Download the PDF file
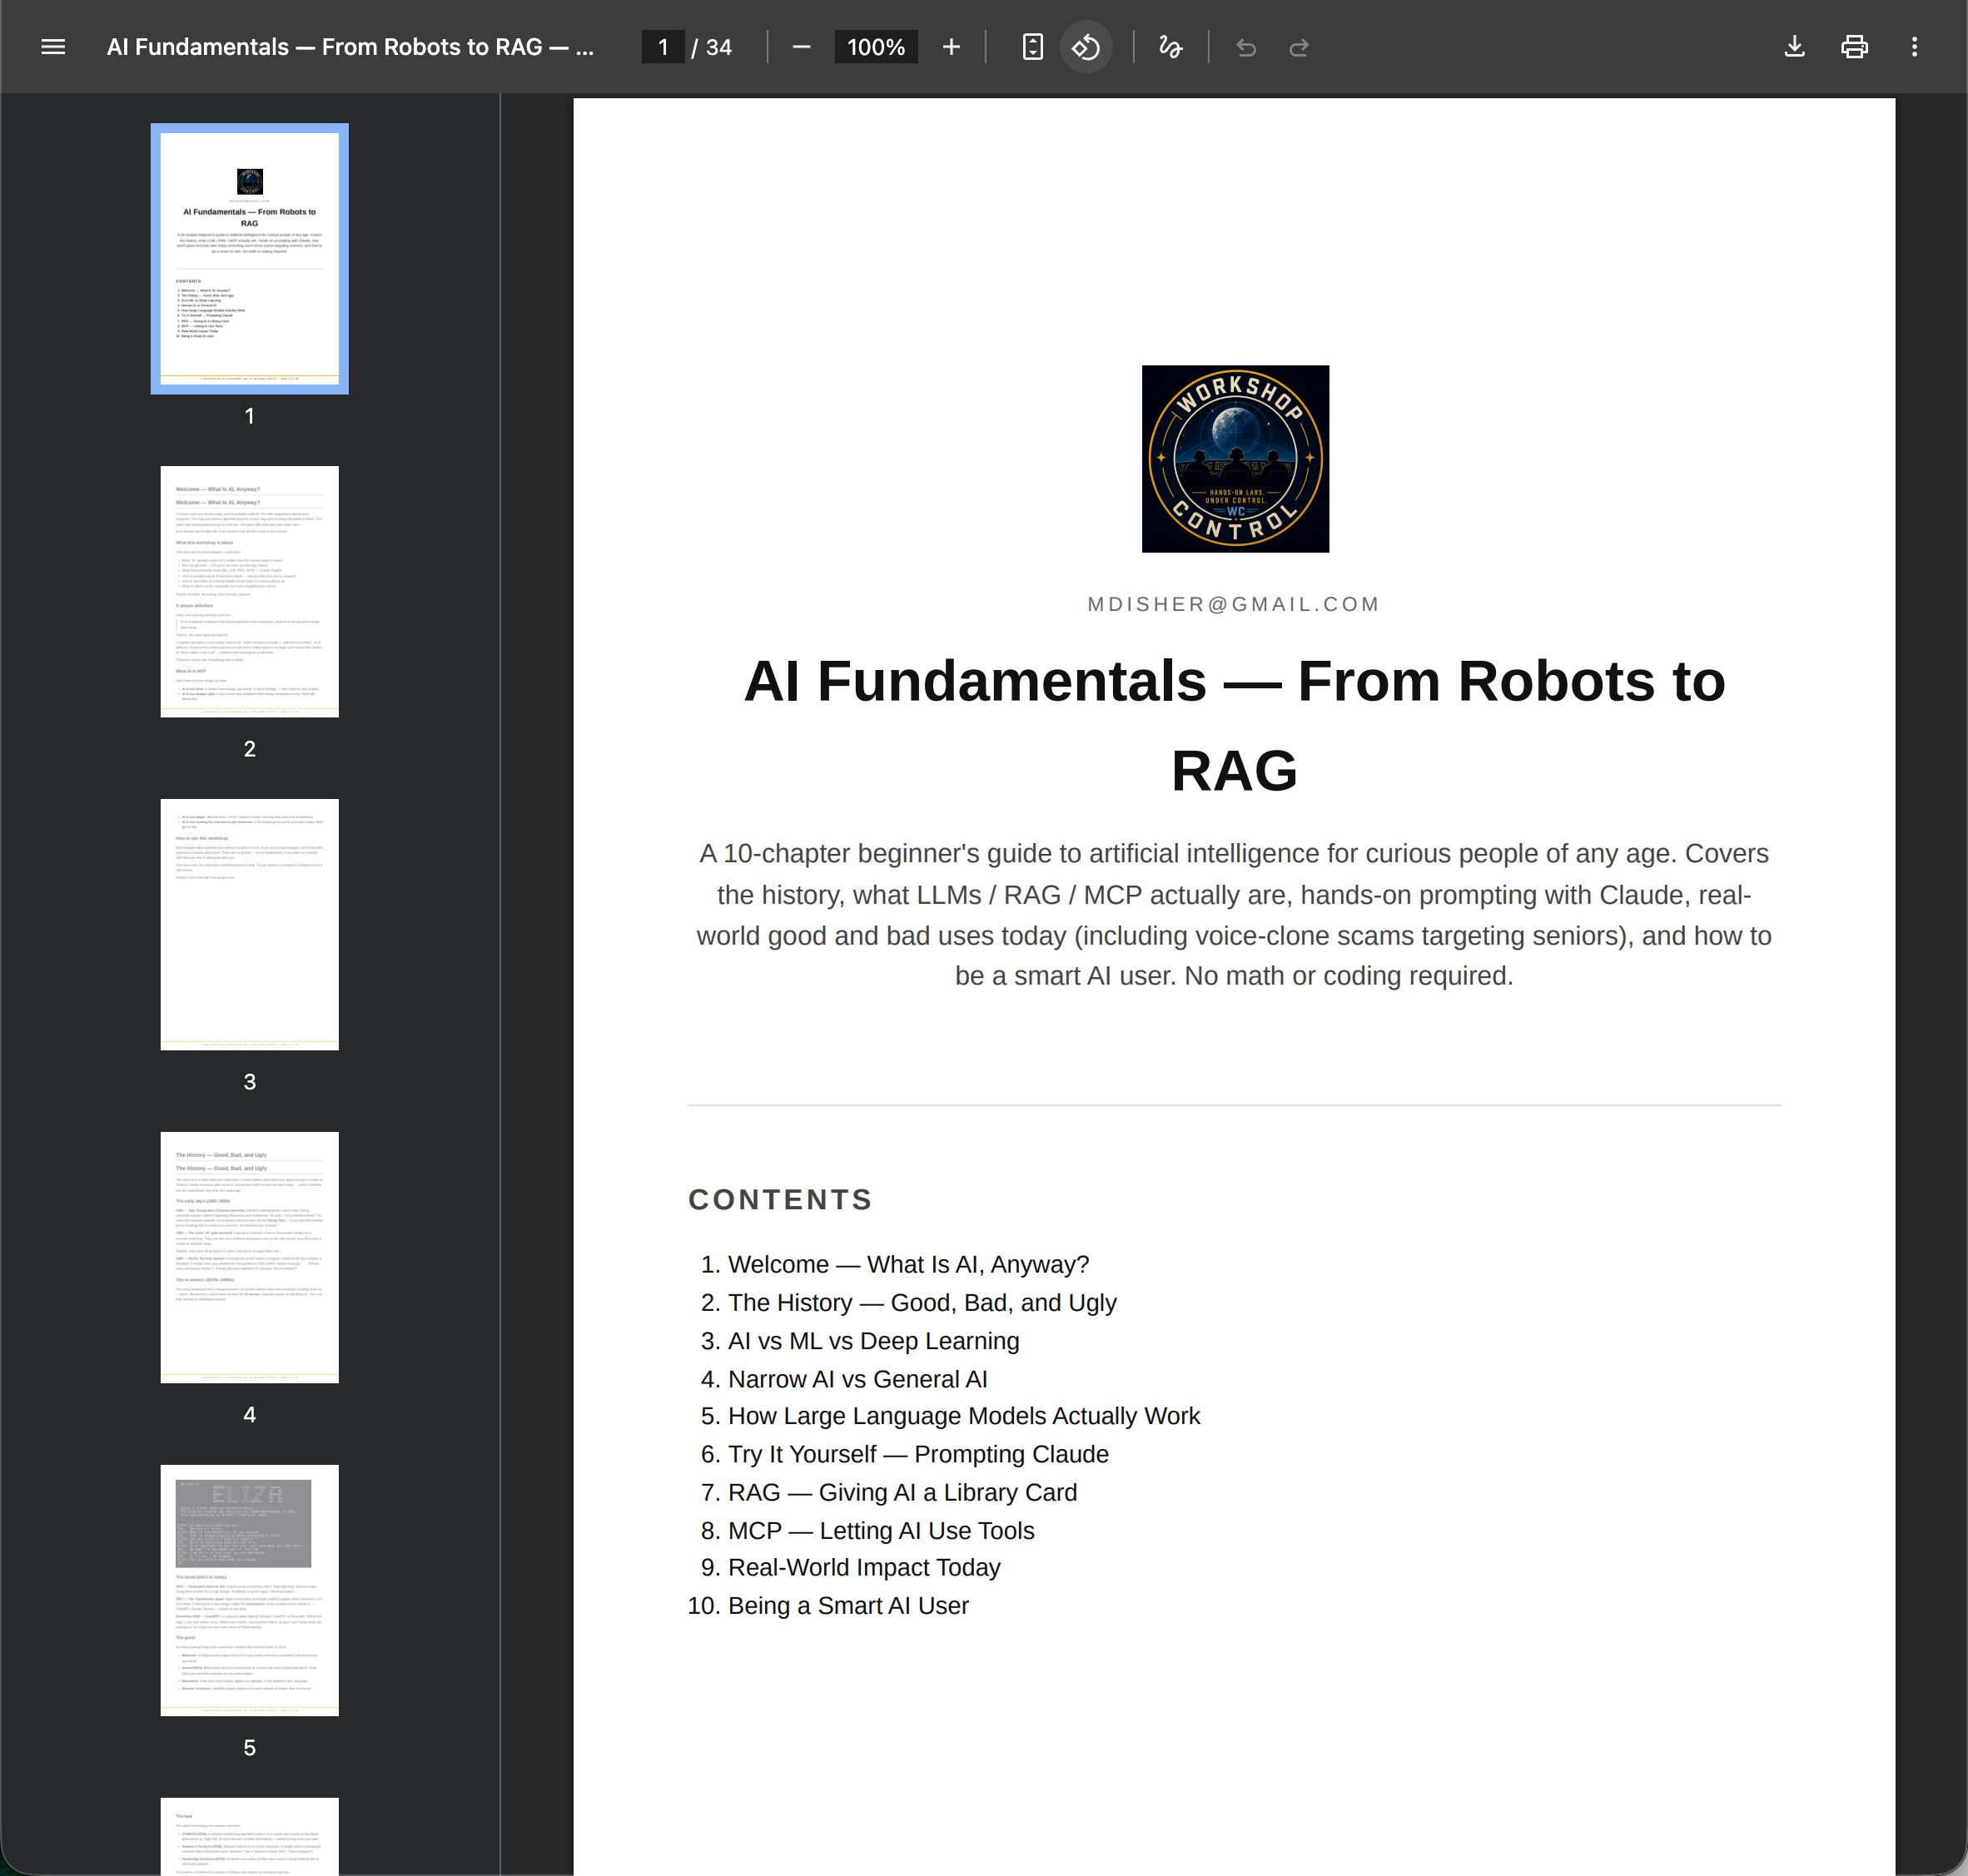 point(1795,47)
